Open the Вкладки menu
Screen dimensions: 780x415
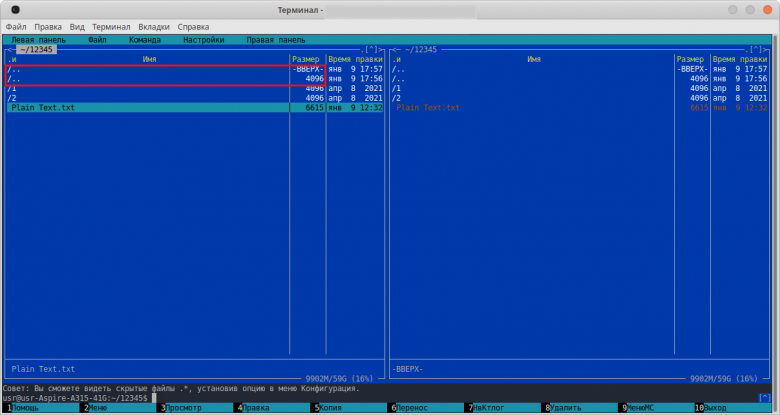(x=153, y=27)
